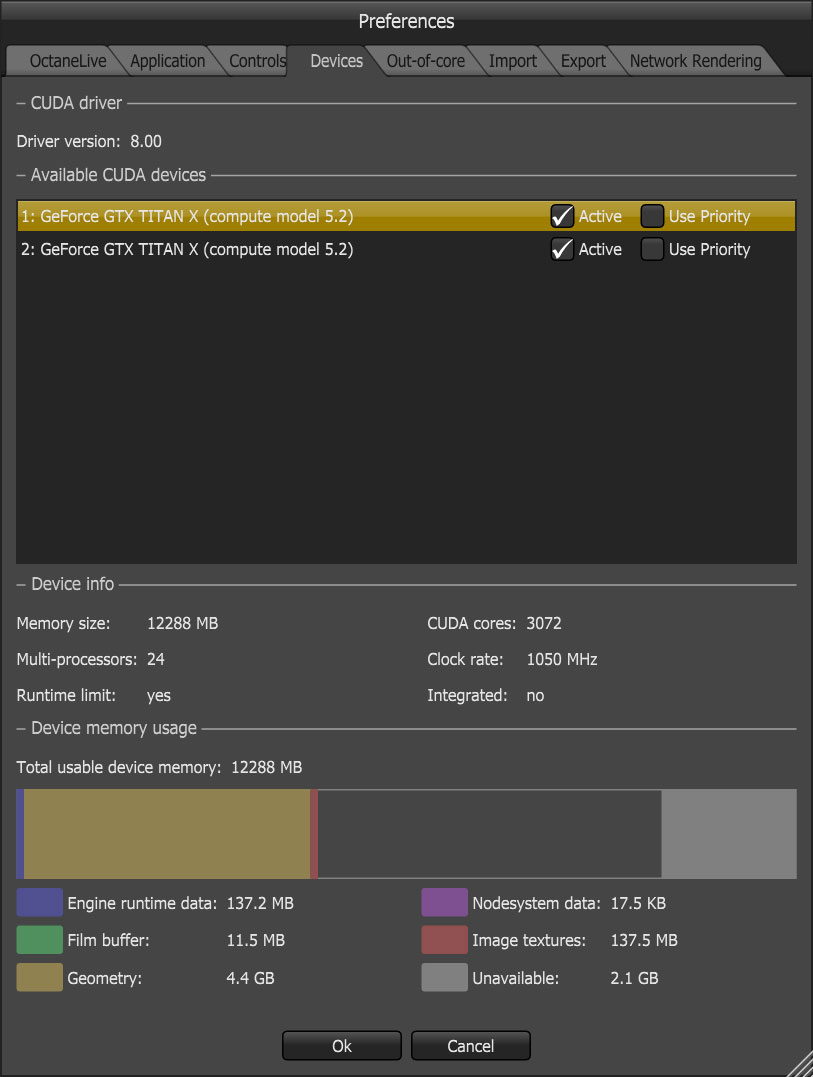Click the red Image textures swatch
813x1077 pixels.
(444, 940)
